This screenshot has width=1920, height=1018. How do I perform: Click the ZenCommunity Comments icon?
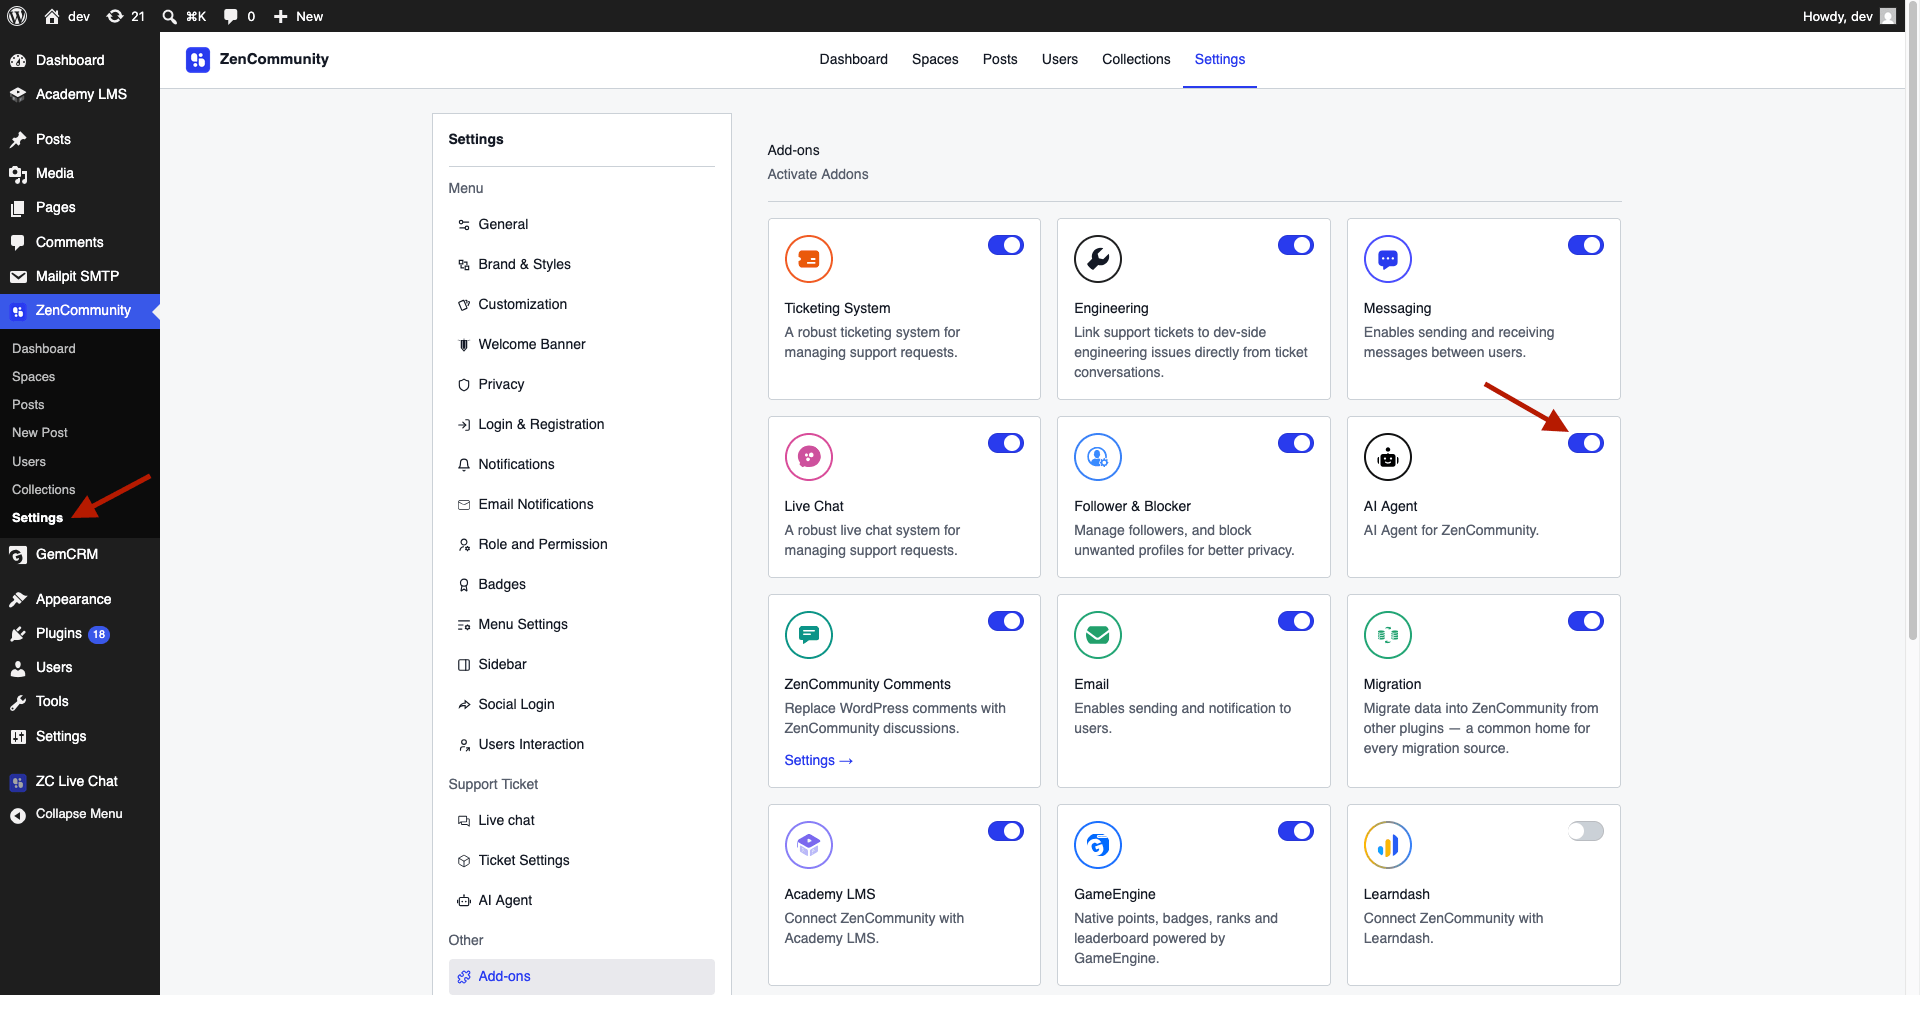click(x=809, y=635)
